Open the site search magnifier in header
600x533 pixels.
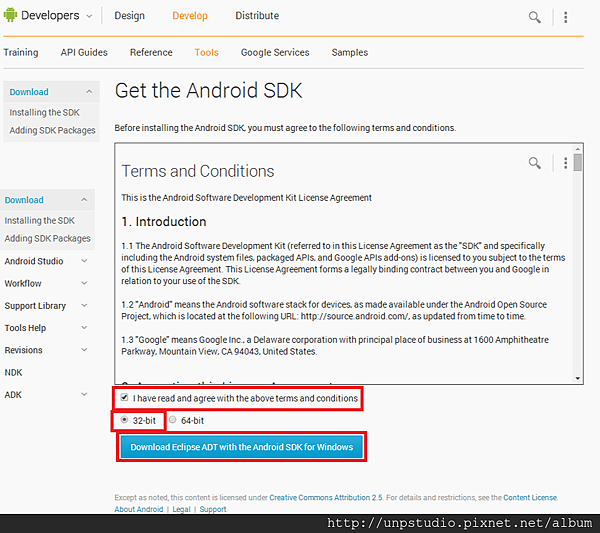[x=535, y=17]
